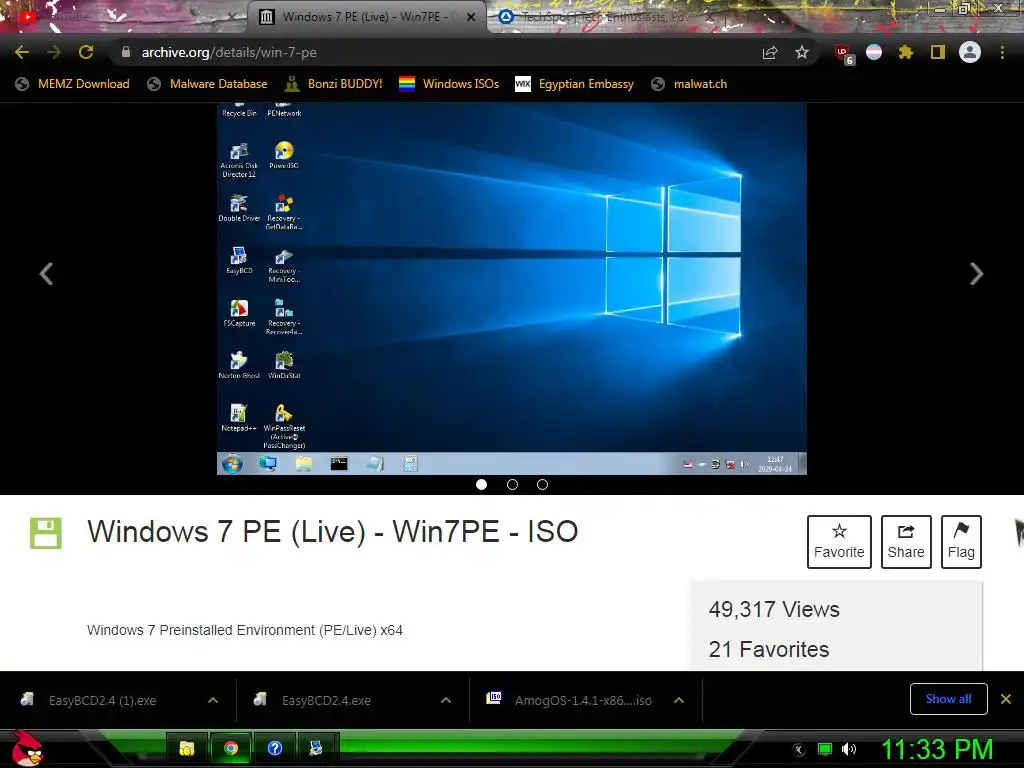
Task: Click the Favorite button
Action: (x=839, y=541)
